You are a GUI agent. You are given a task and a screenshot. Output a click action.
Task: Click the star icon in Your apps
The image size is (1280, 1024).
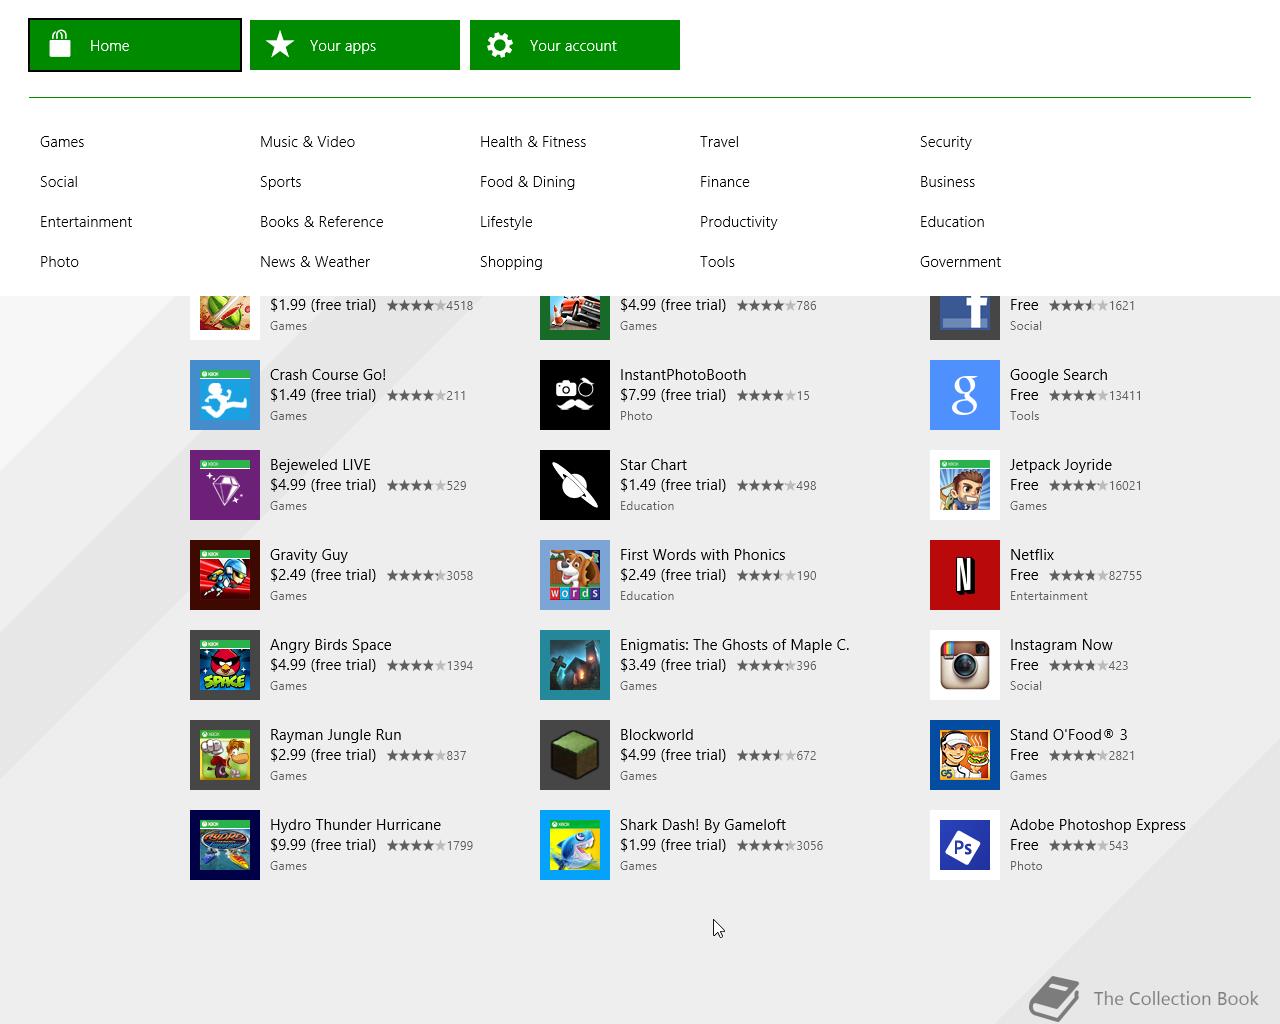click(280, 45)
